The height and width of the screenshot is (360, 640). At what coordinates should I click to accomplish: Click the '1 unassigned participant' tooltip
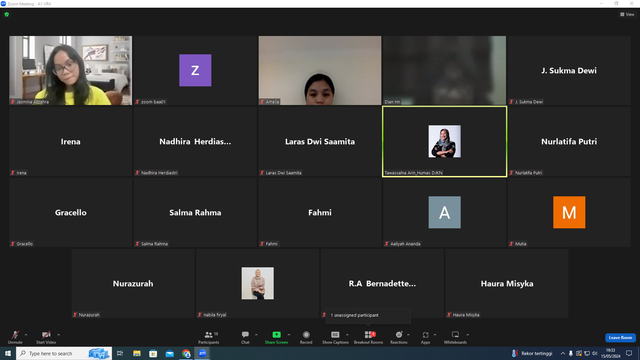368,315
